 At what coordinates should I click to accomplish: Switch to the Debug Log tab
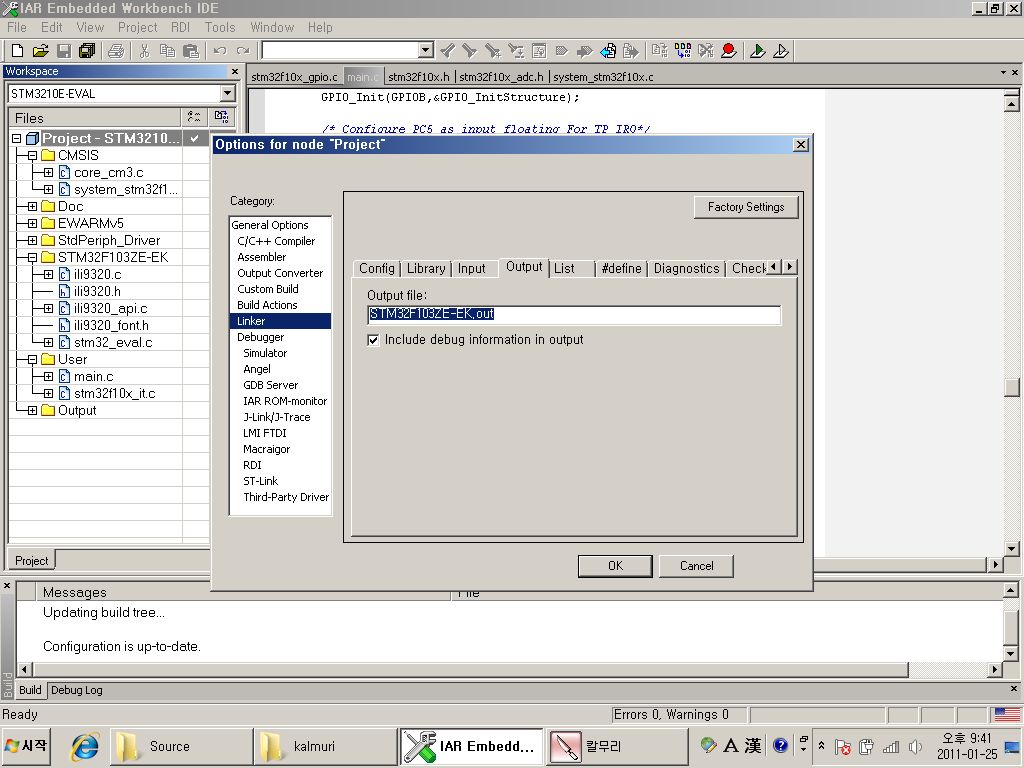tap(76, 690)
